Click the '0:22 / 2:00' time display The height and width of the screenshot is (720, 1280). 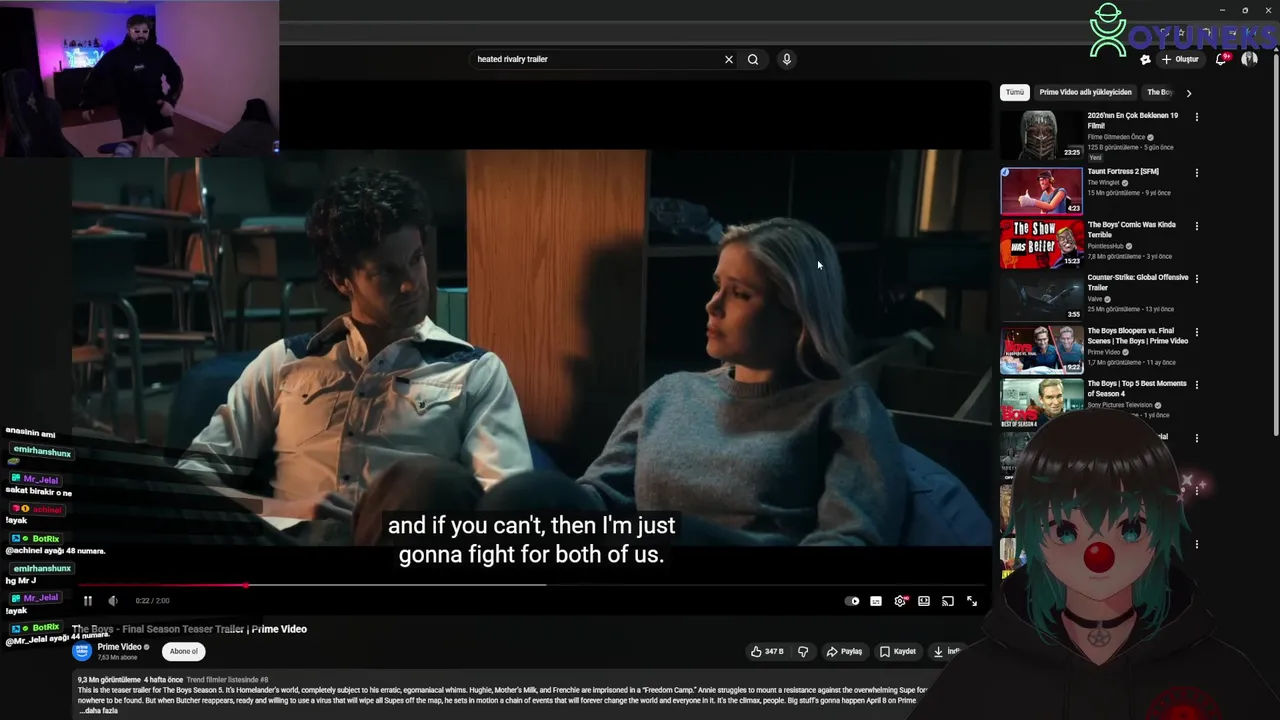(152, 601)
